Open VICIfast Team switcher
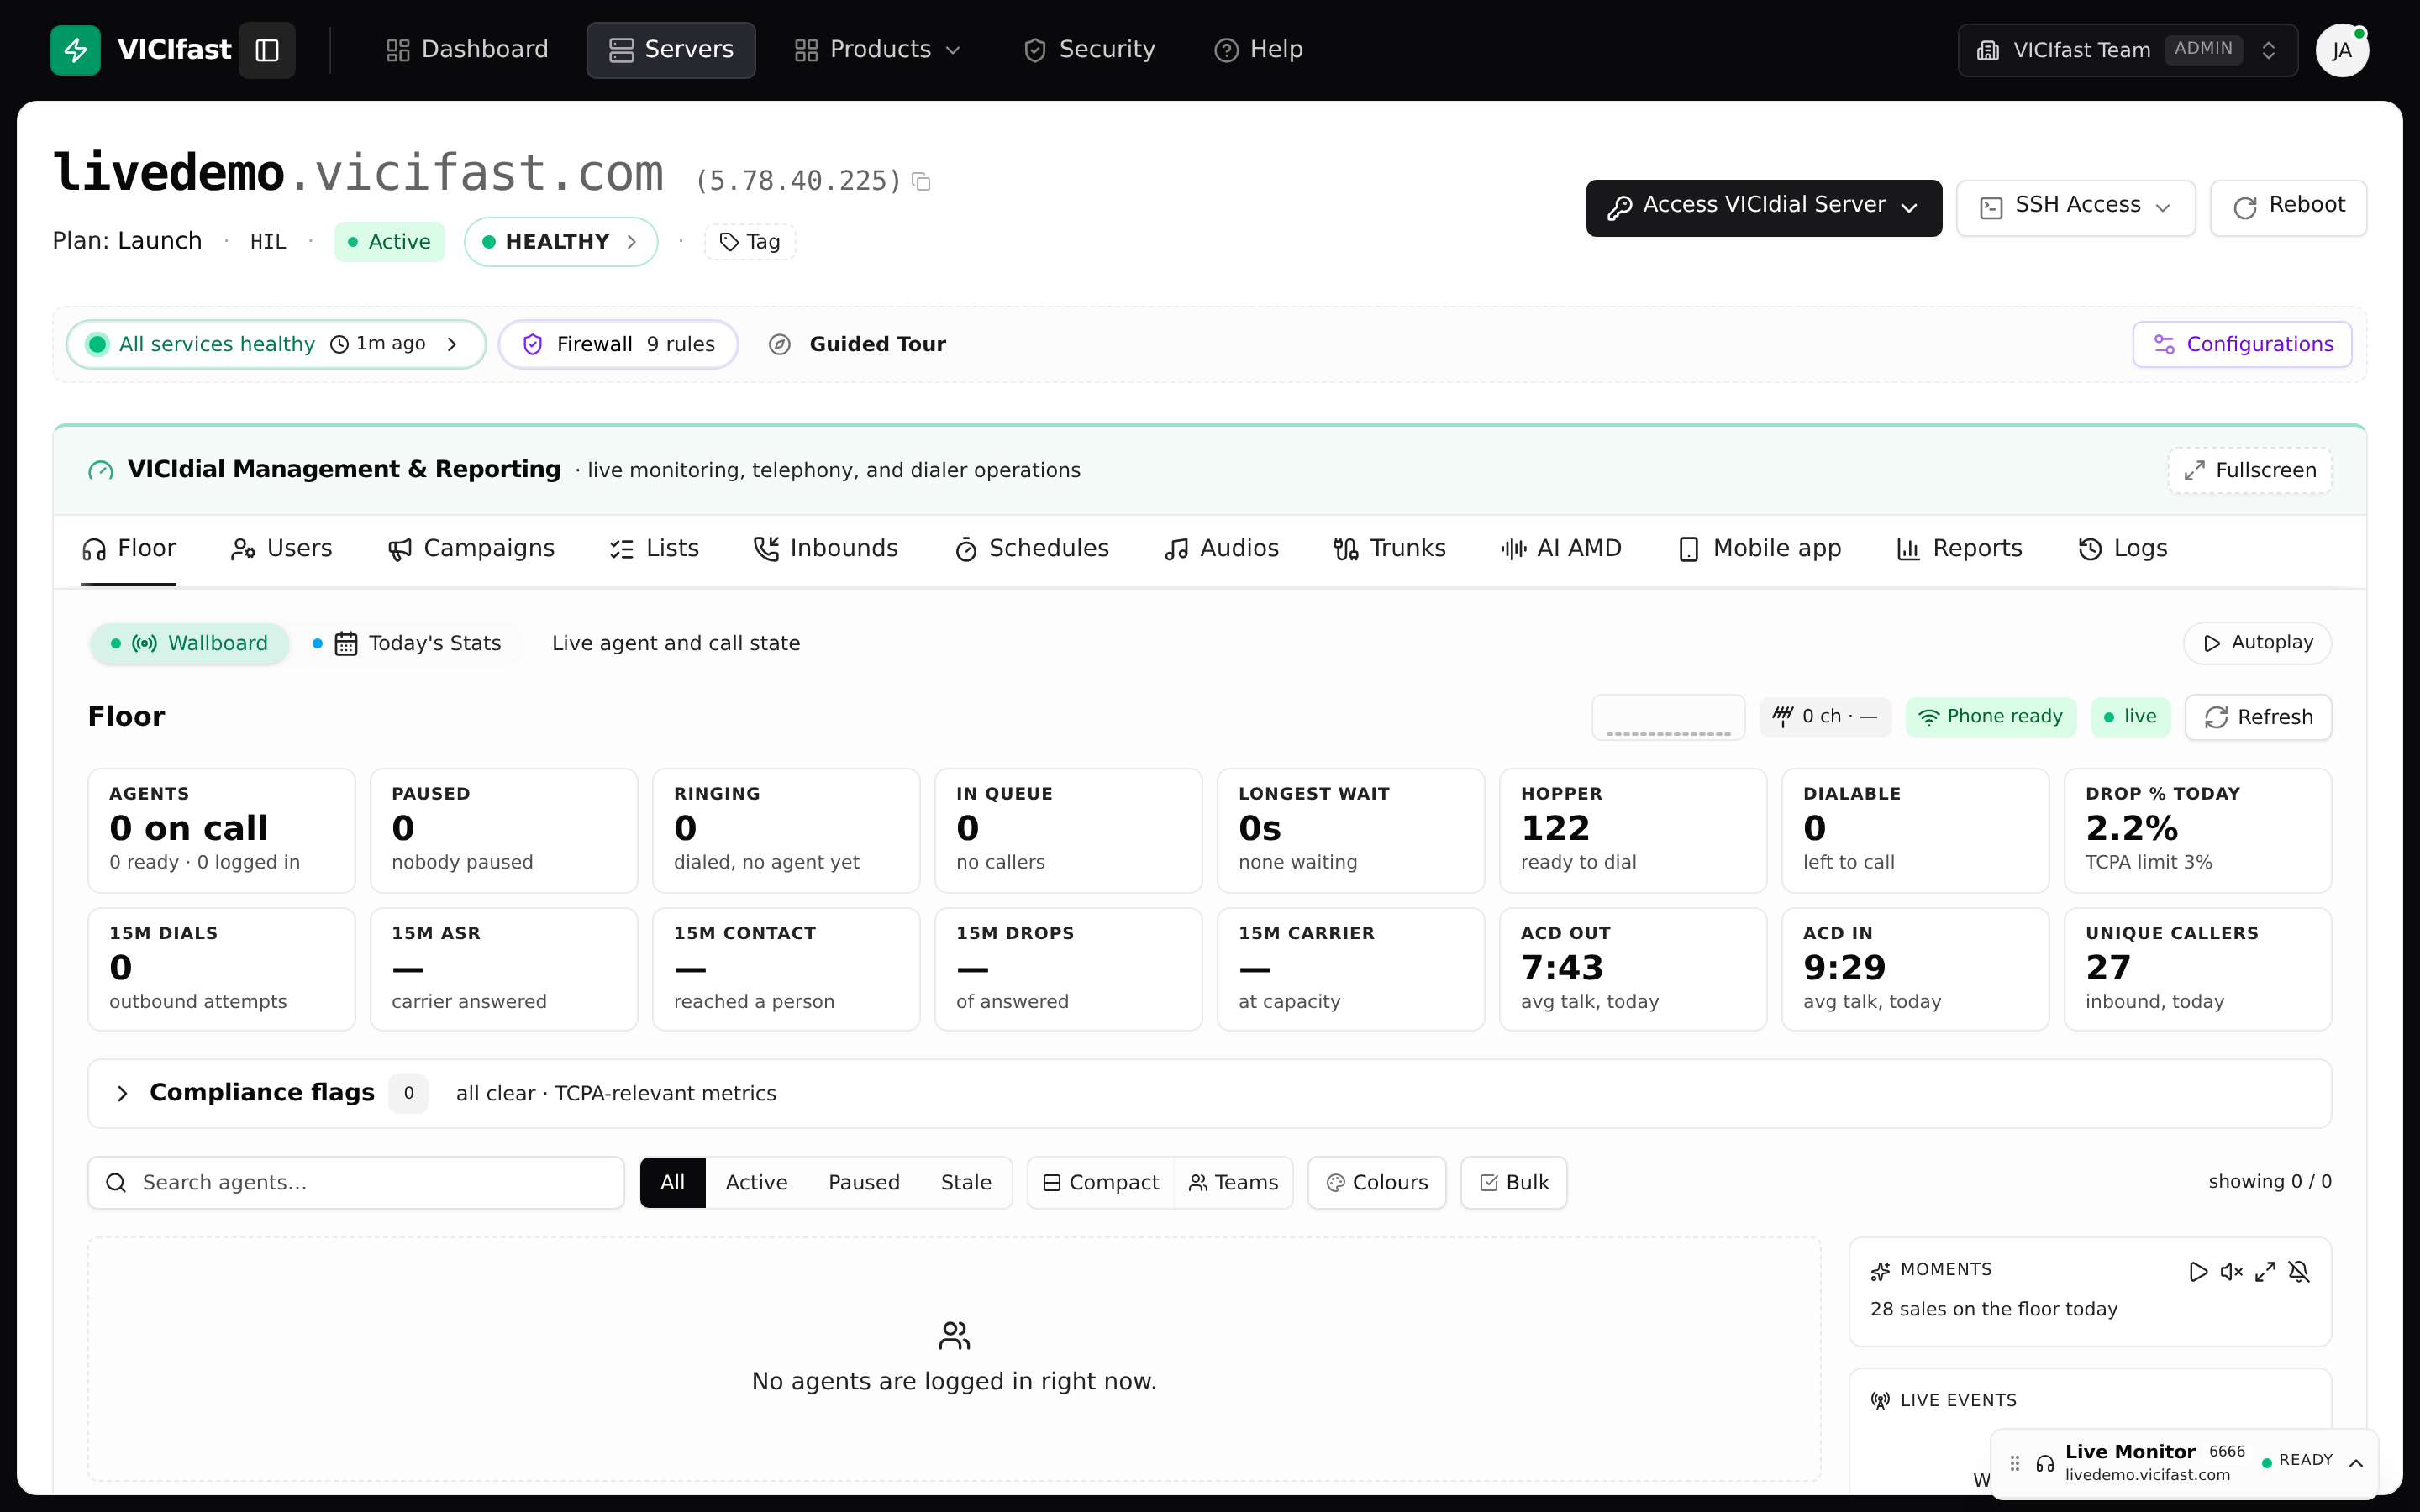The width and height of the screenshot is (2420, 1512). pos(2128,50)
